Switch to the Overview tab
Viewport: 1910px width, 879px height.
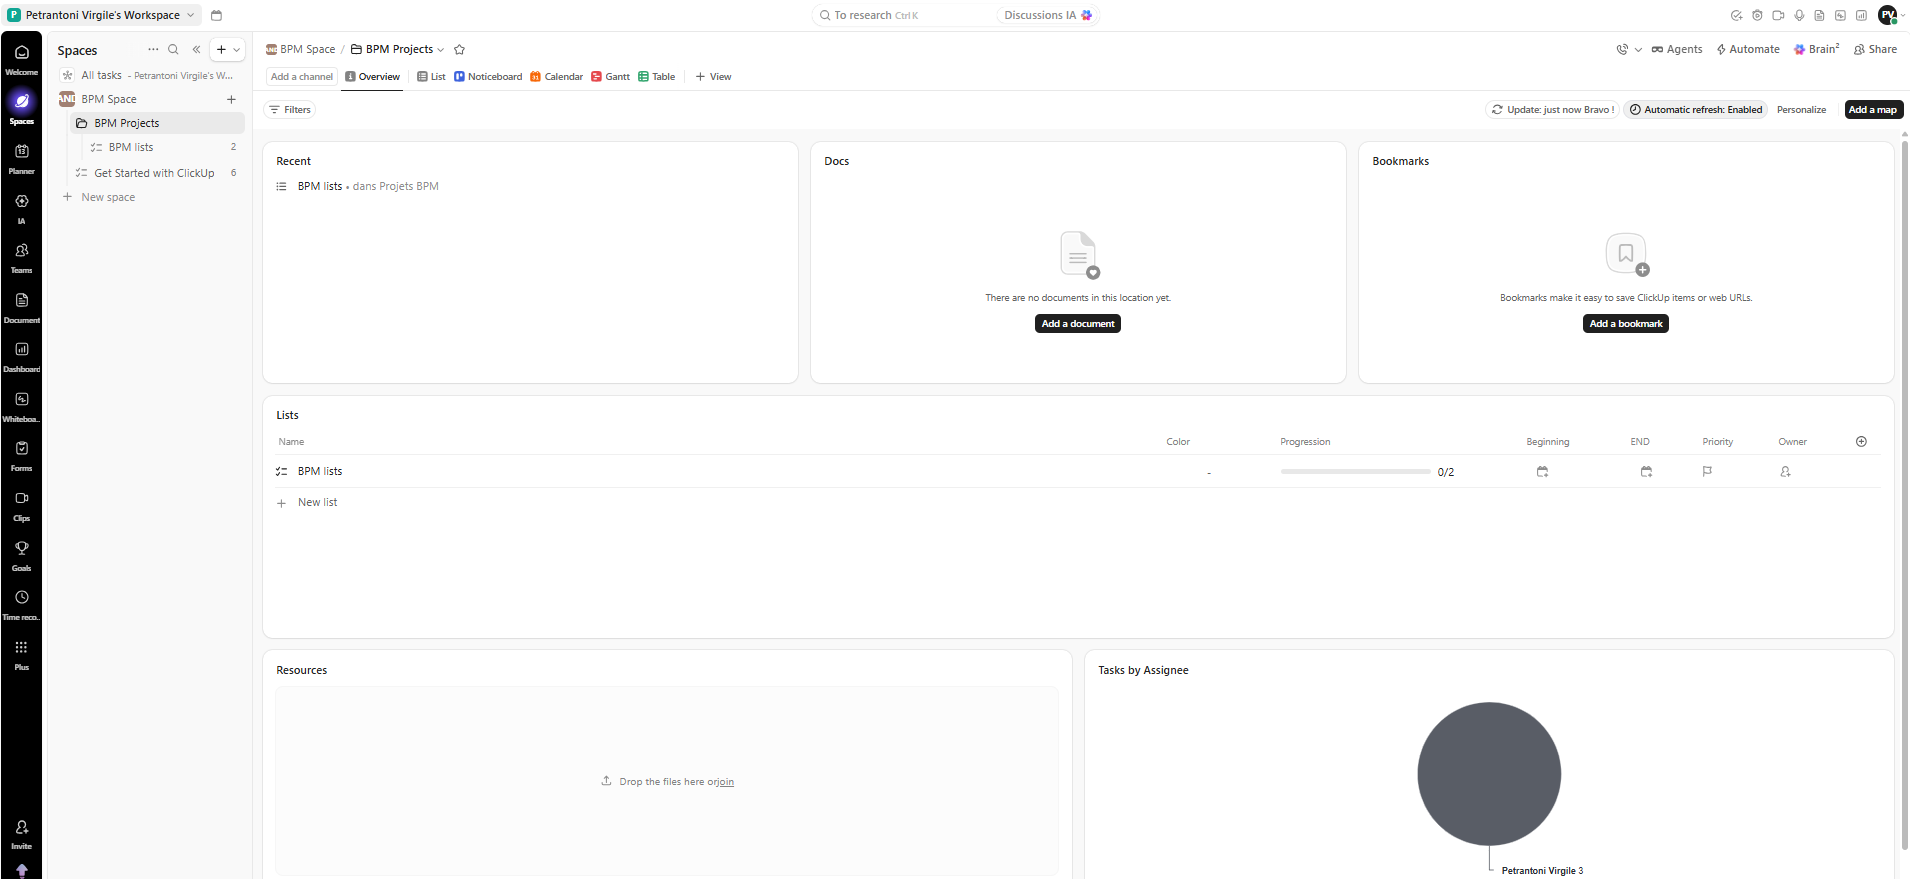tap(372, 77)
